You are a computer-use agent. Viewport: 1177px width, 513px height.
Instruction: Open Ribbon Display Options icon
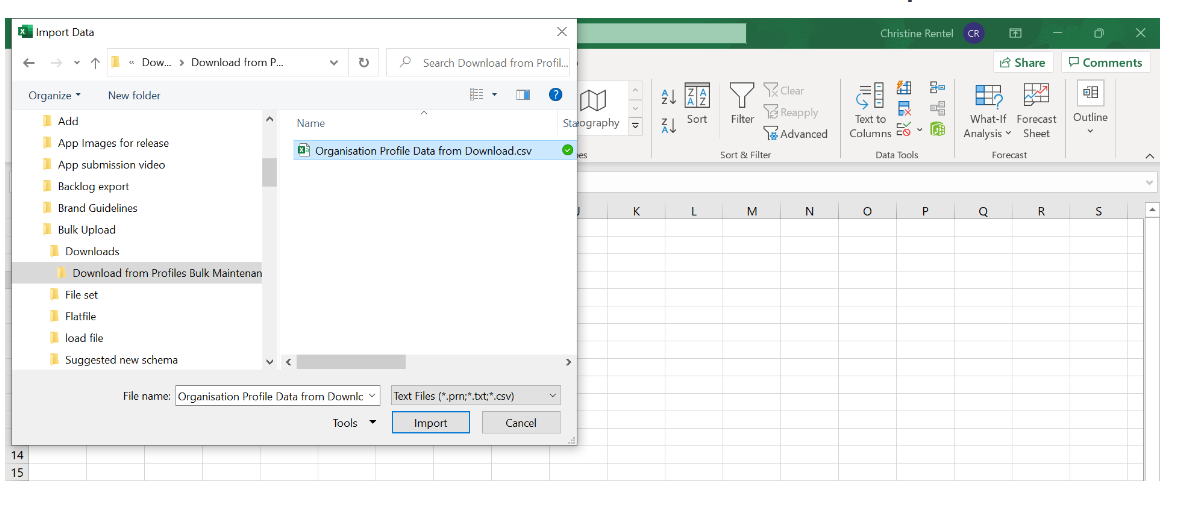click(1015, 33)
